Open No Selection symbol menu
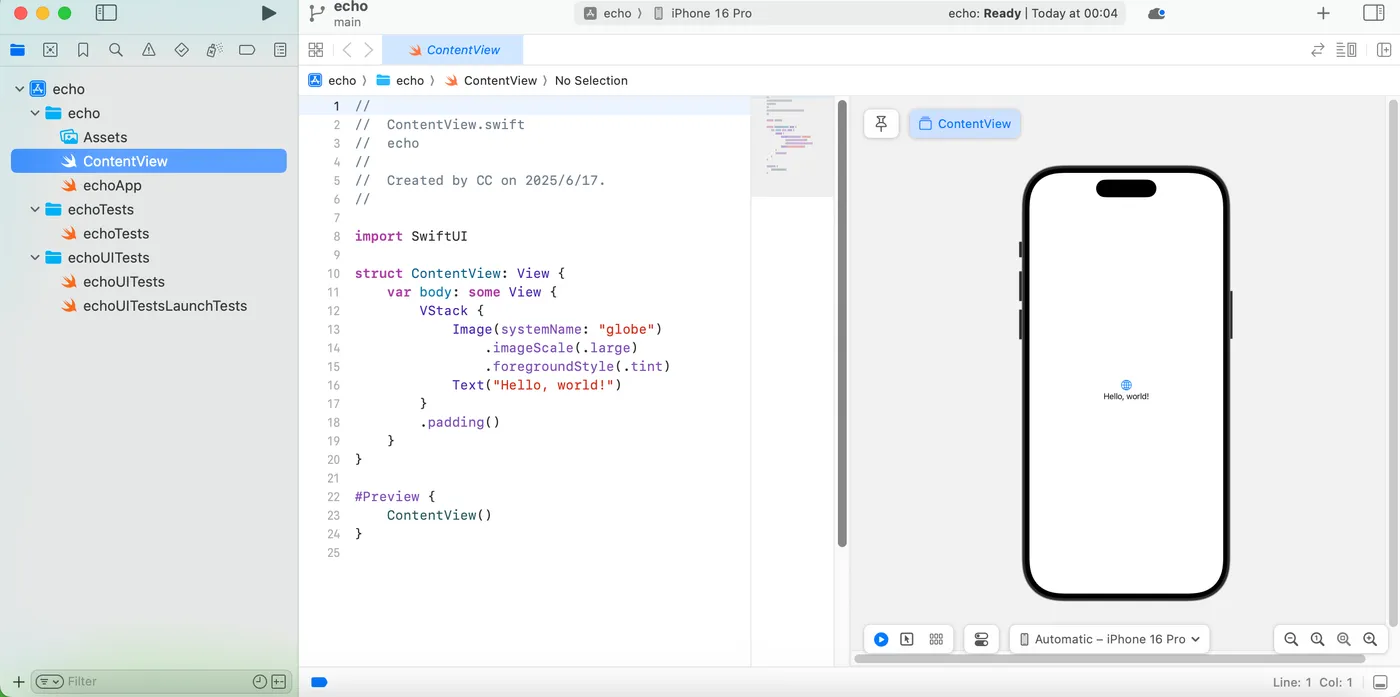This screenshot has width=1400, height=697. click(591, 80)
